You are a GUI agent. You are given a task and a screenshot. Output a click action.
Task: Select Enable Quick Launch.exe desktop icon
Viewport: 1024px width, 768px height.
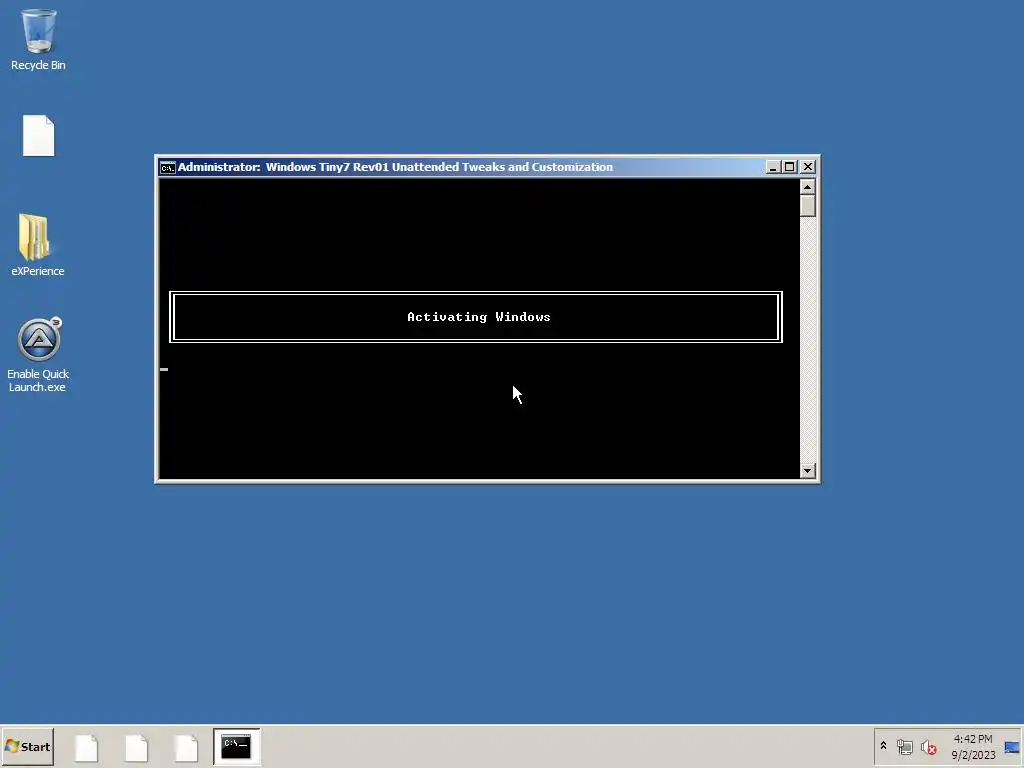click(x=38, y=355)
